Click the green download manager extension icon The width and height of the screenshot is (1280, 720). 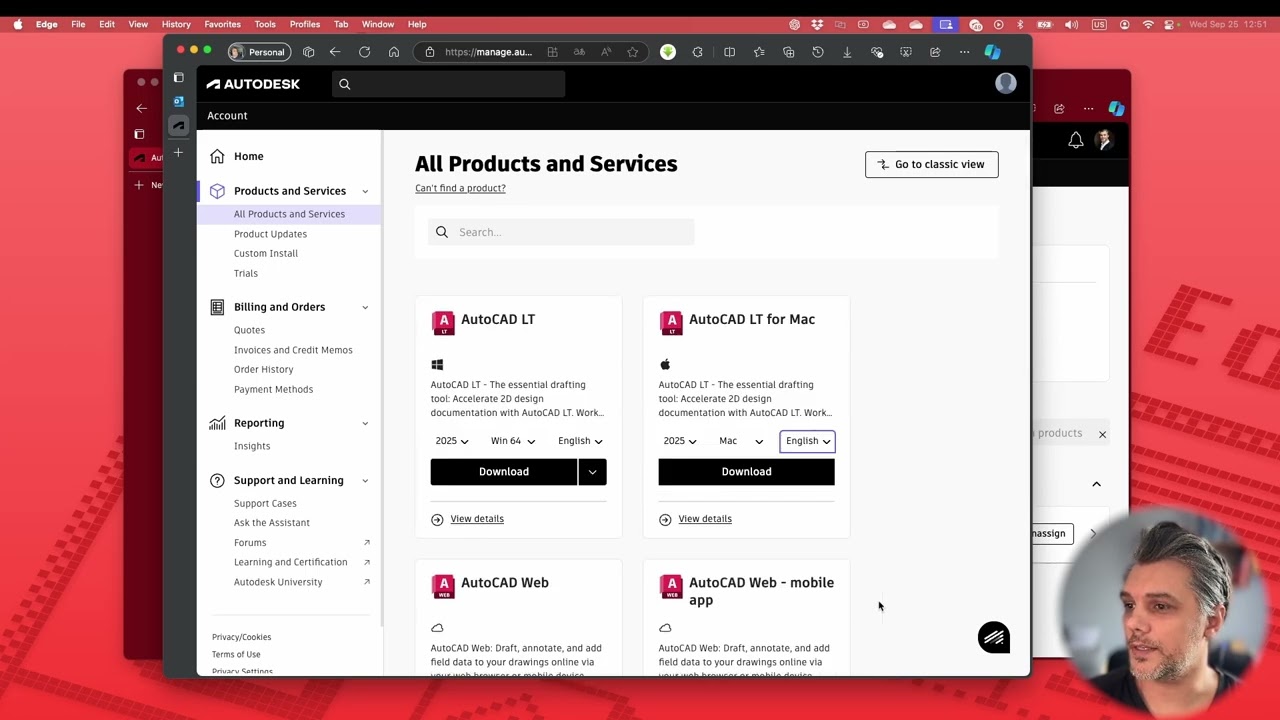pyautogui.click(x=668, y=52)
